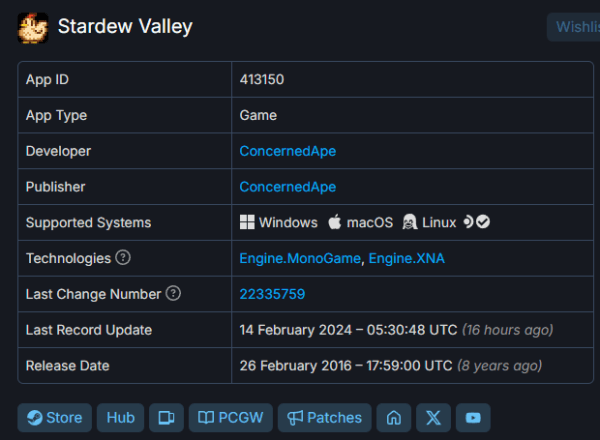
Task: Open the X (Twitter) icon button
Action: [x=433, y=418]
